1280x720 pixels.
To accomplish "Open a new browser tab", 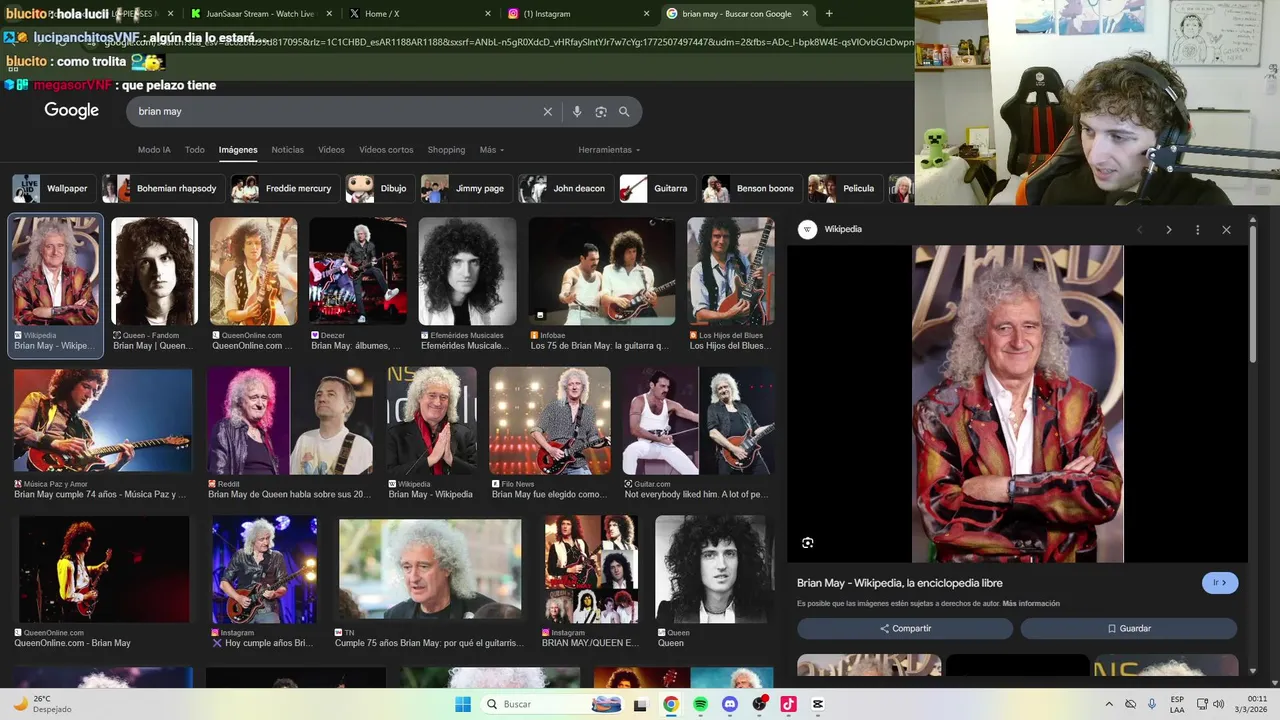I will click(x=828, y=14).
